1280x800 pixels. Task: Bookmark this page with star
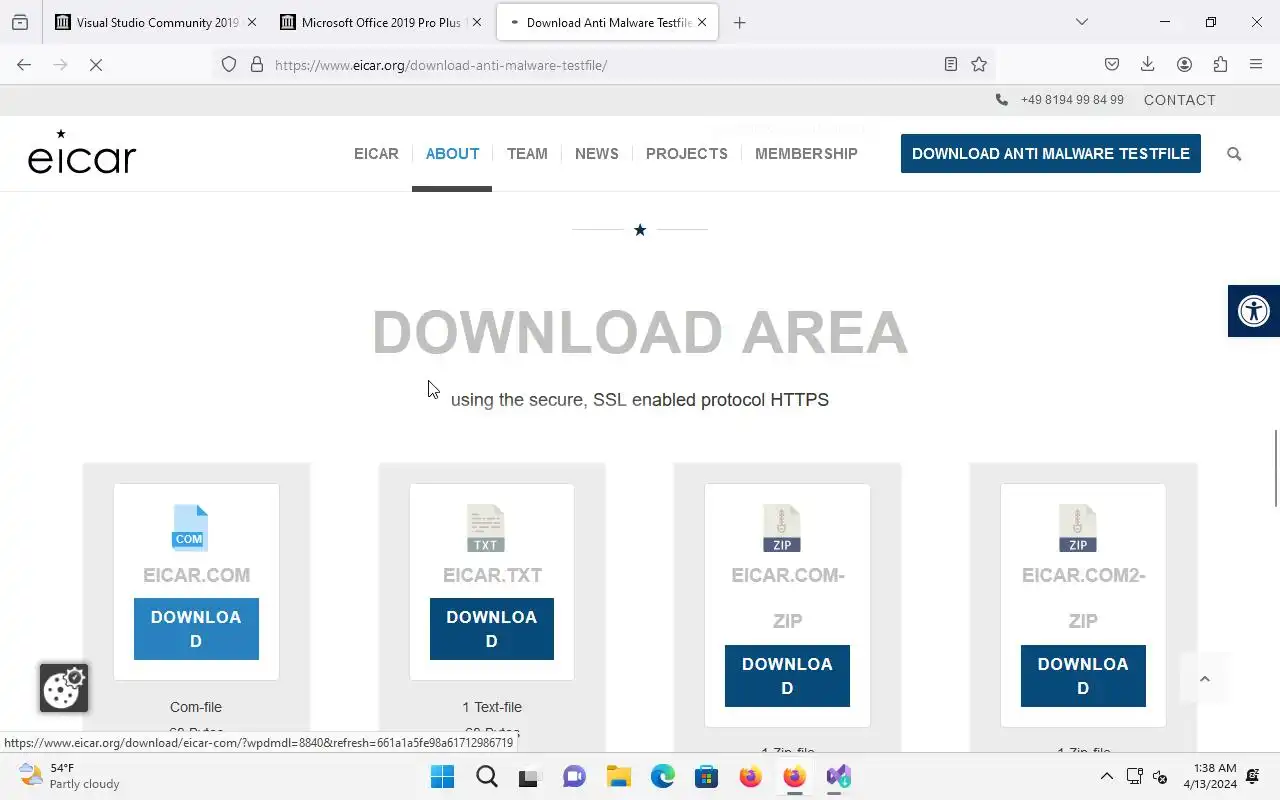click(x=979, y=65)
